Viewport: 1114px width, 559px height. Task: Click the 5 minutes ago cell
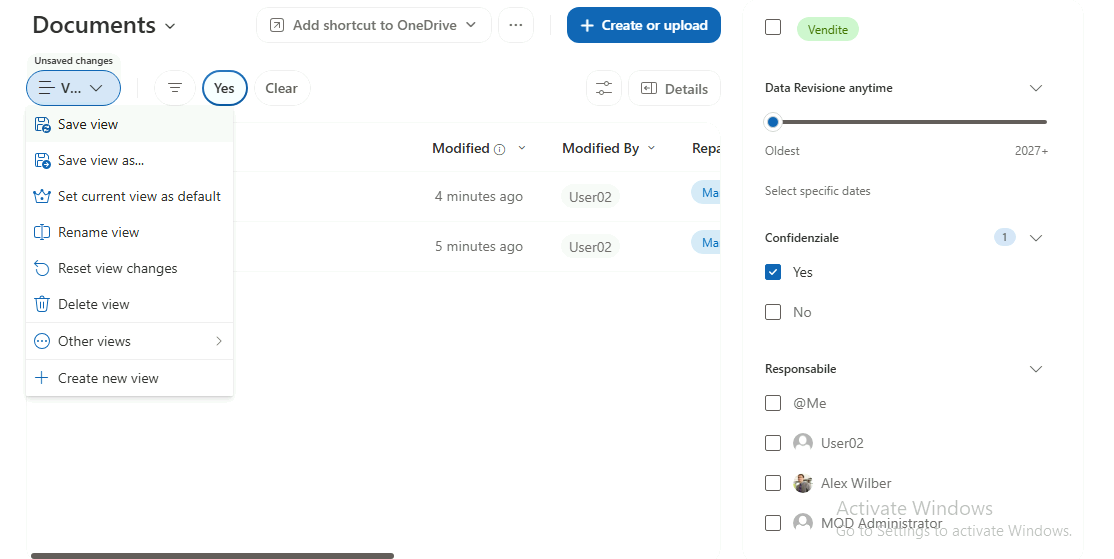[x=479, y=246]
